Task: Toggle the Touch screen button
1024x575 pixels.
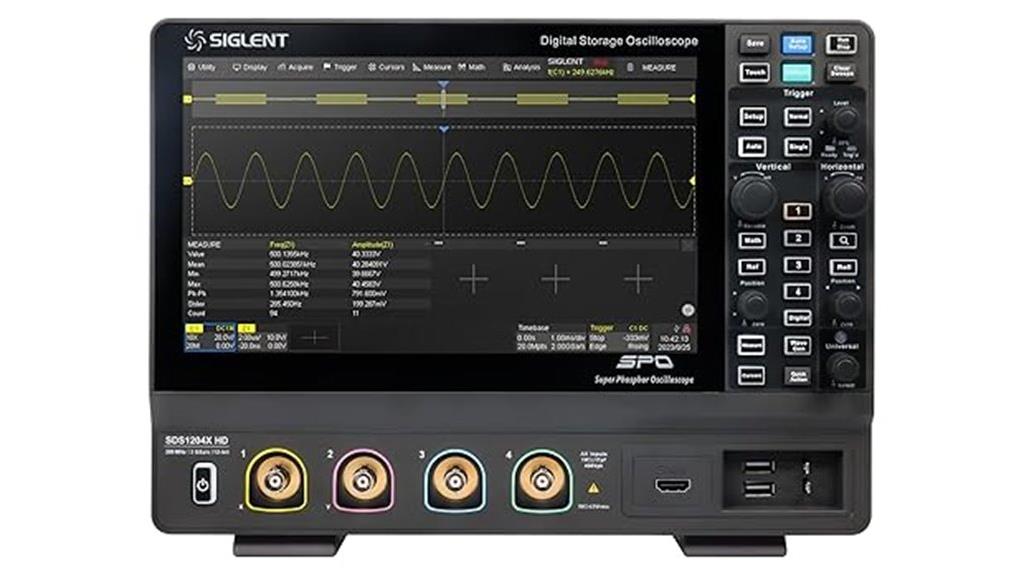Action: click(753, 73)
